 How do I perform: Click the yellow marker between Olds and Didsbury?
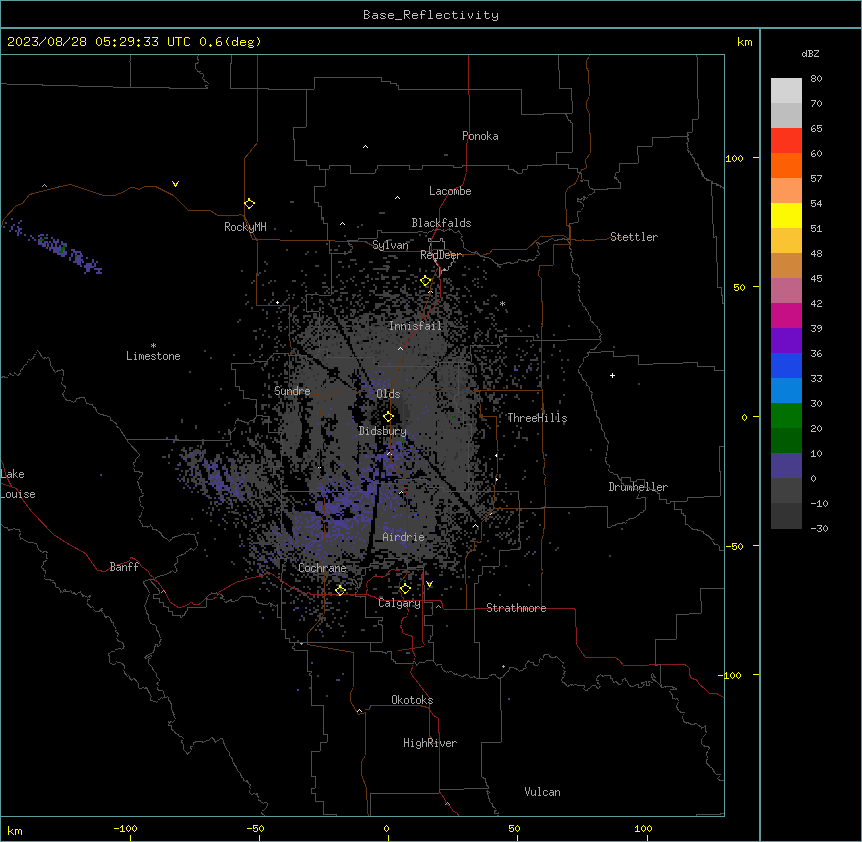coord(388,417)
